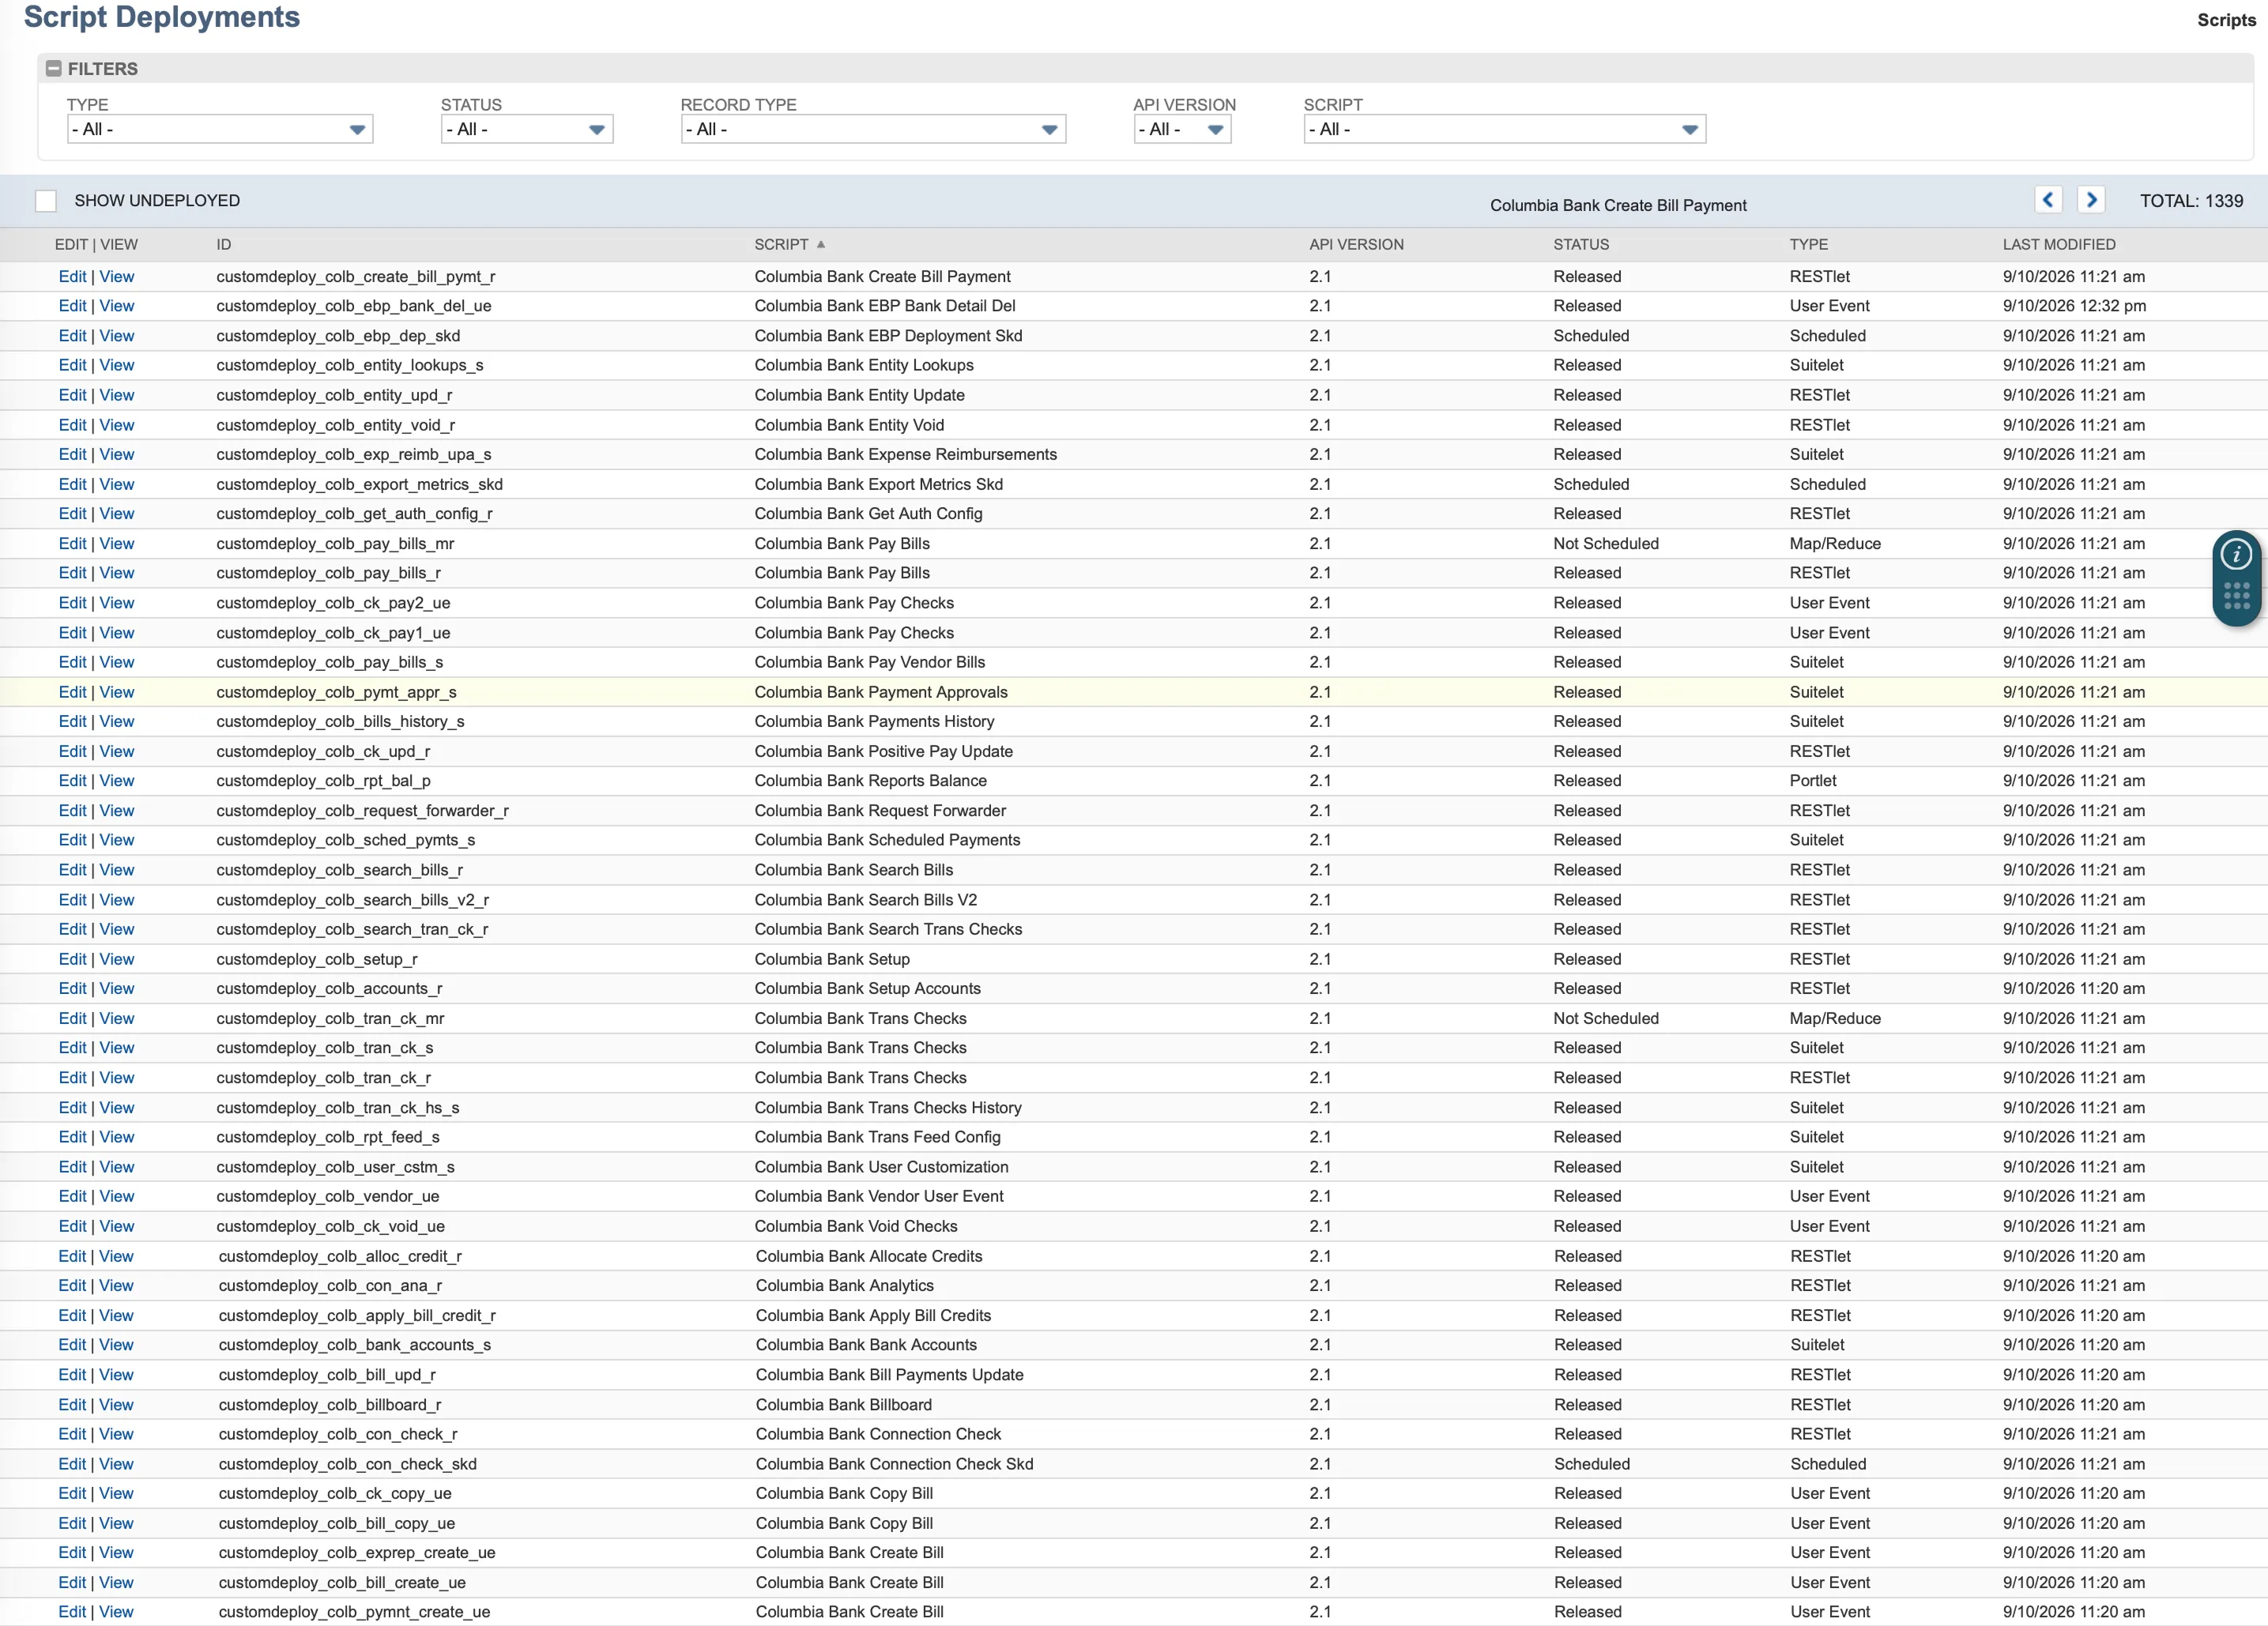Click 9/10/2026 12:32 pm last modified cell
Screen dimensions: 2268x1626
pyautogui.click(x=2074, y=306)
